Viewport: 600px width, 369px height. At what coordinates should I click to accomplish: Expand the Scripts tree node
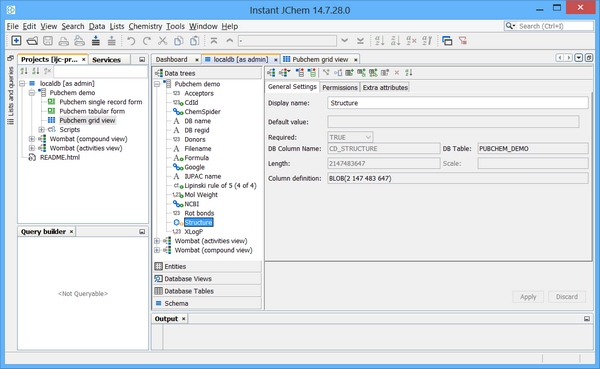pos(41,130)
